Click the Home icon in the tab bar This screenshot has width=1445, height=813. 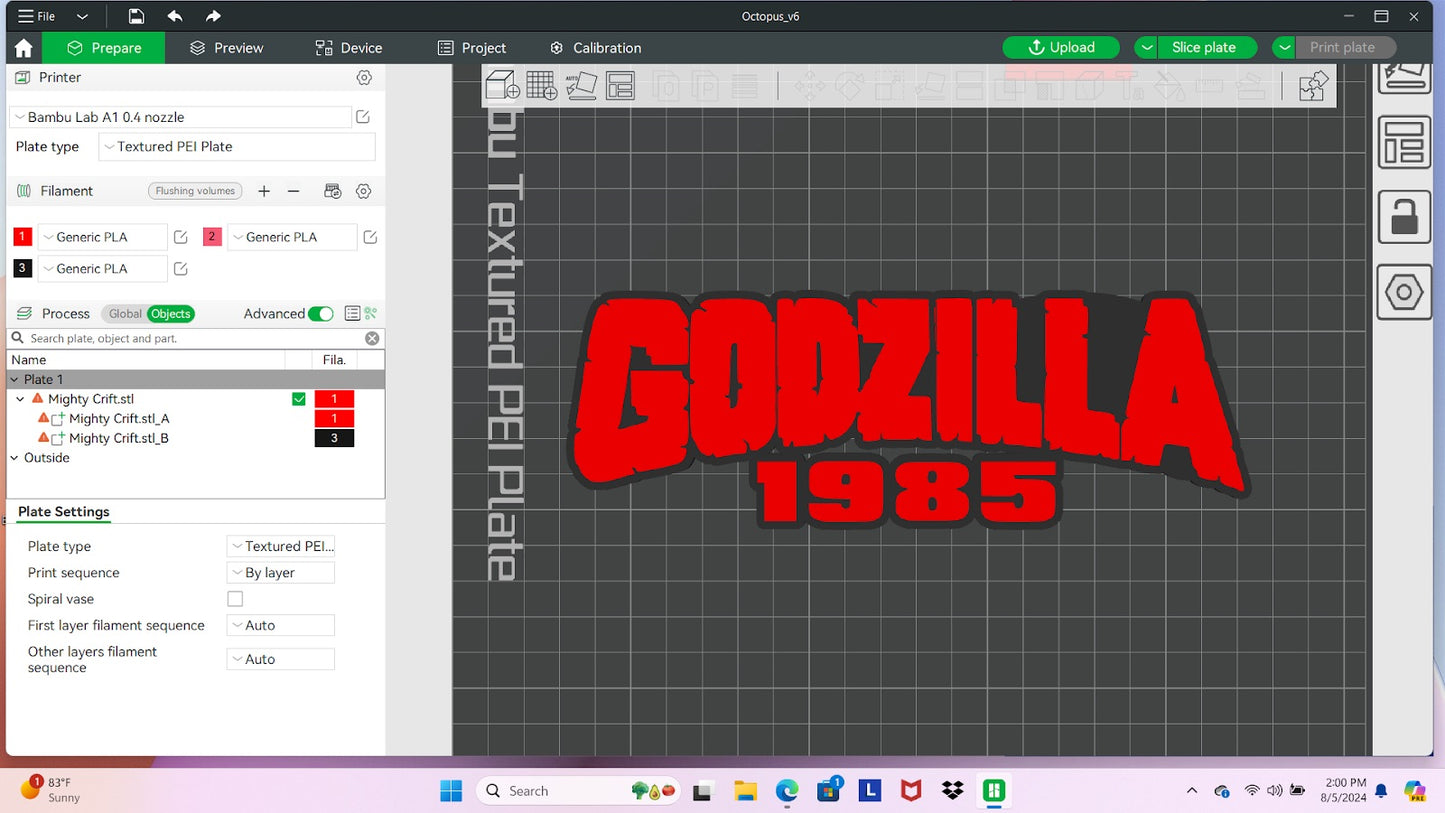click(x=24, y=48)
